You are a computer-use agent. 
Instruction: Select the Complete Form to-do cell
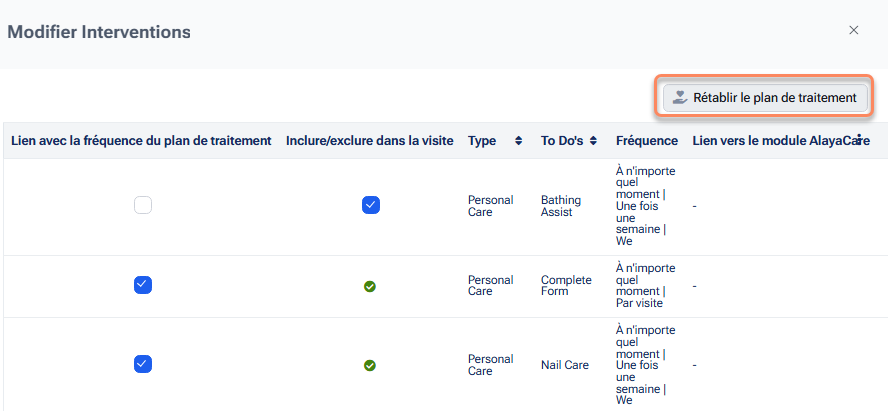point(566,286)
